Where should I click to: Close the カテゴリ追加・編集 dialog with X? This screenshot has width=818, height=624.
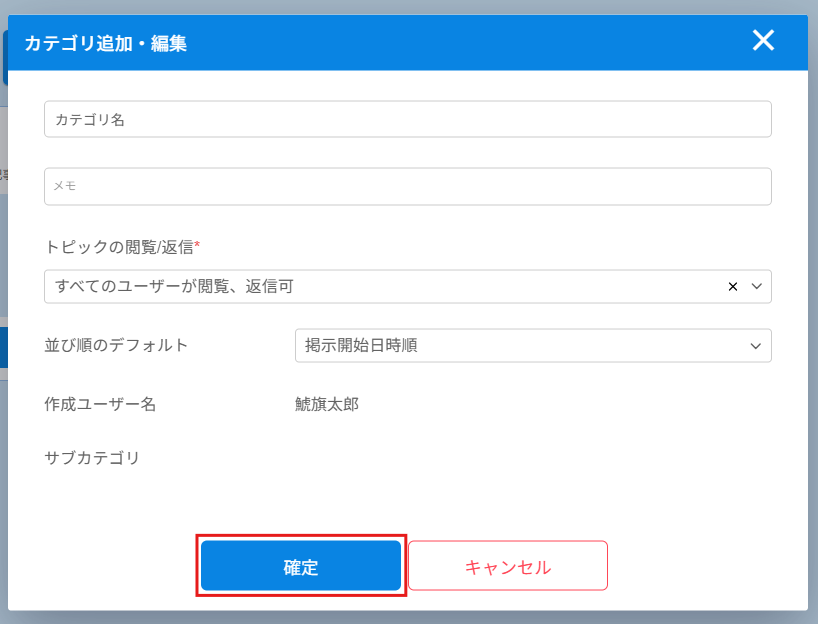pyautogui.click(x=763, y=40)
